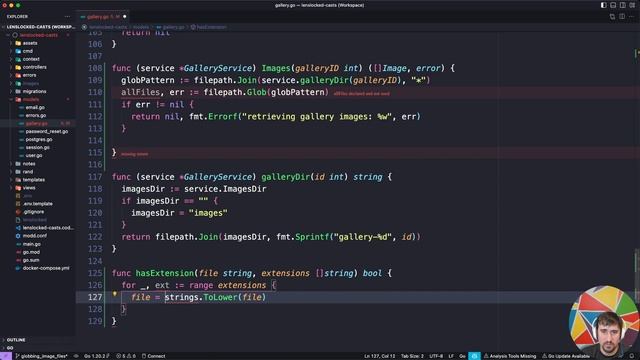The image size is (640, 360).
Task: Open main.go file
Action: [x=31, y=244]
